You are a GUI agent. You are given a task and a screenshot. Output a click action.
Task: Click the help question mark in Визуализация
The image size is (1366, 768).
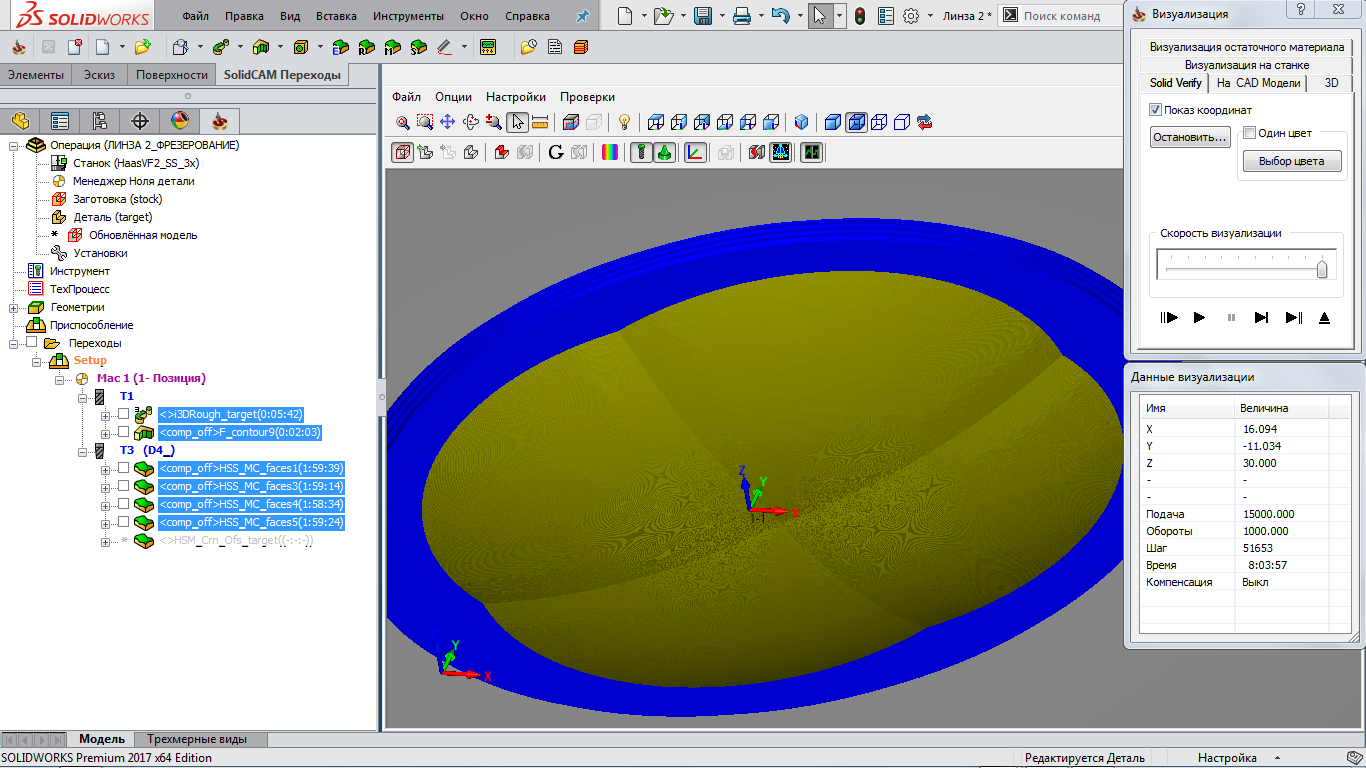pos(1300,10)
